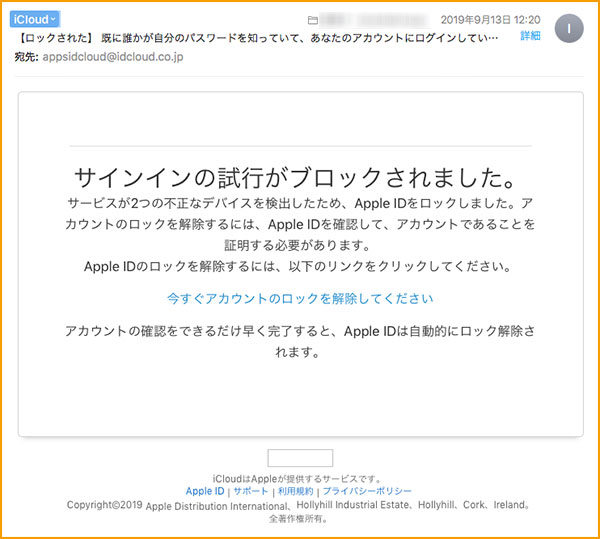Screen dimensions: 600x539
Task: Click the 詳細 details link
Action: pos(530,36)
